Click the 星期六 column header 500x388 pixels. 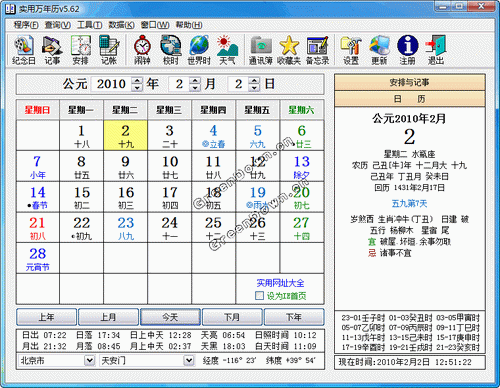[x=302, y=110]
